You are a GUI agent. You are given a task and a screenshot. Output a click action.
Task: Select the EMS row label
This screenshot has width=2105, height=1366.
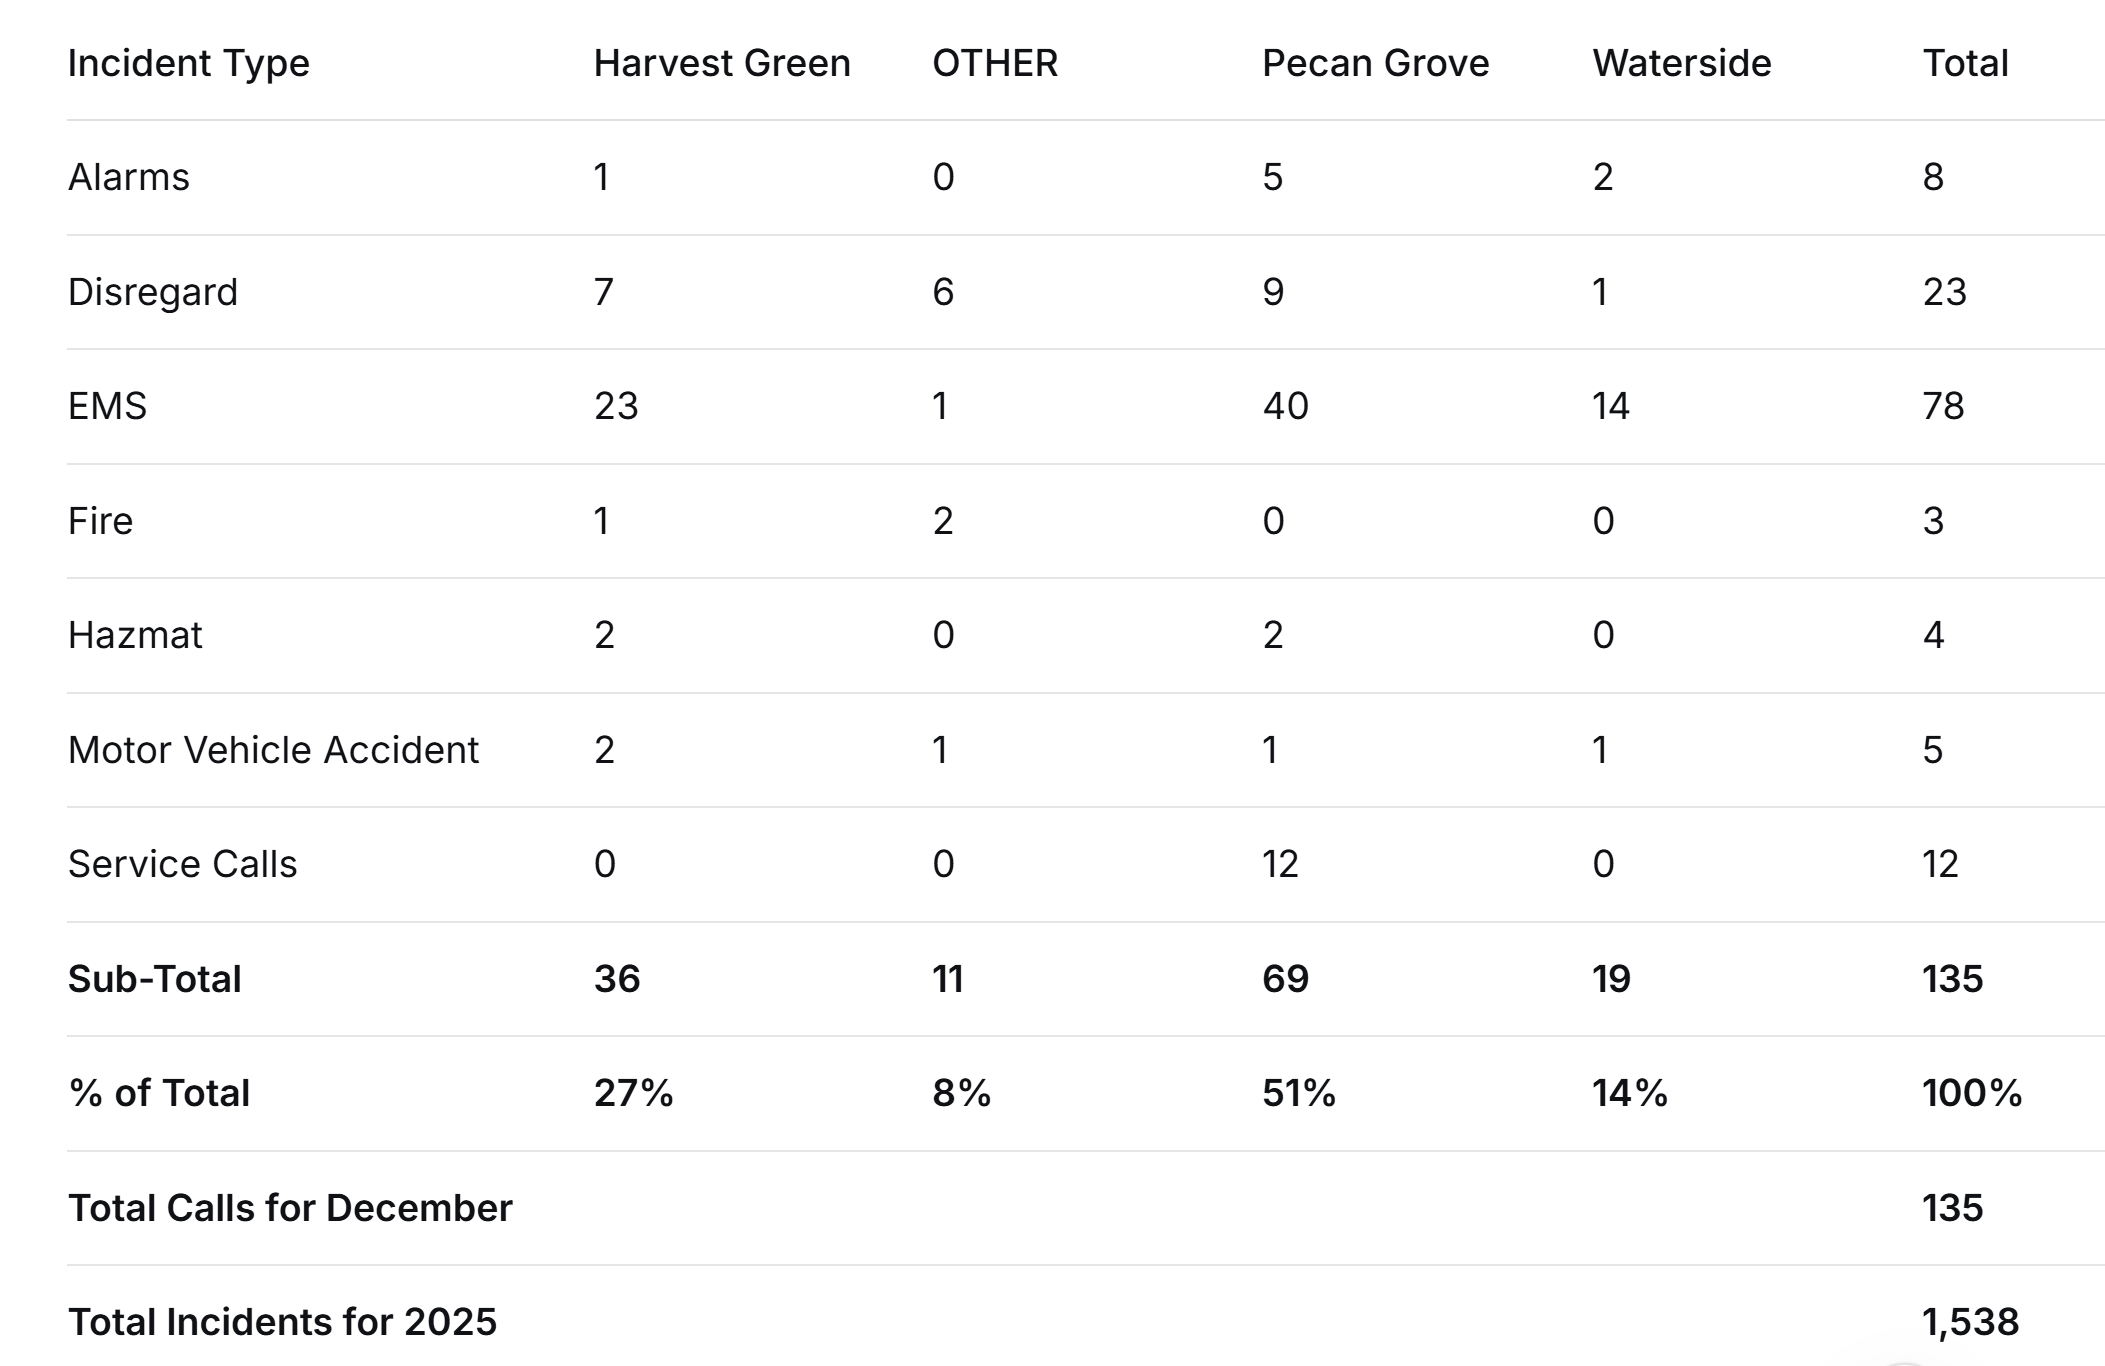(x=107, y=406)
